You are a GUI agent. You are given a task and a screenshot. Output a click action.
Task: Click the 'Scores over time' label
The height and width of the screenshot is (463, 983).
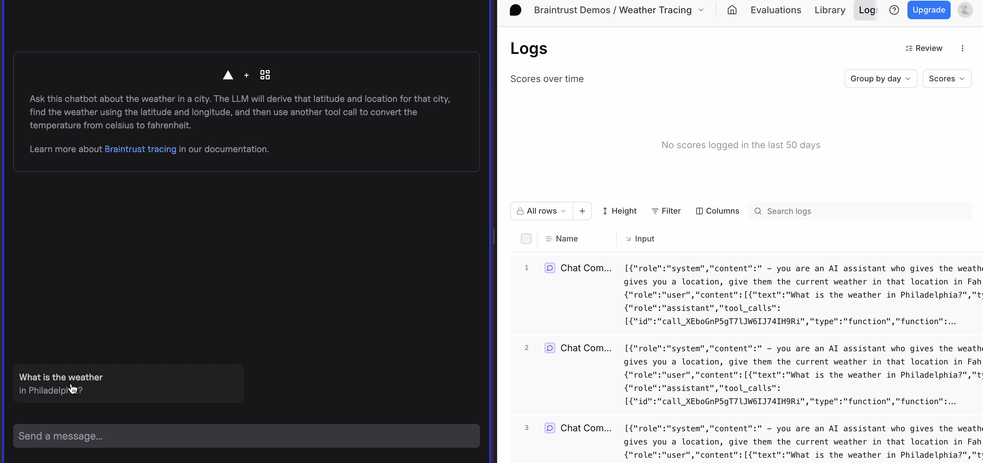coord(547,79)
